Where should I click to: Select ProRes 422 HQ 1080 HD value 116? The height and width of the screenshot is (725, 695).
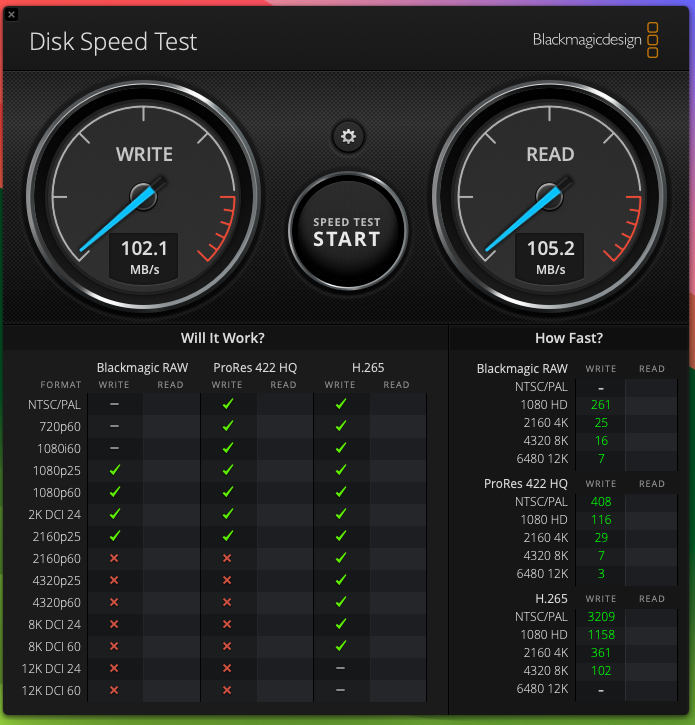[x=601, y=520]
